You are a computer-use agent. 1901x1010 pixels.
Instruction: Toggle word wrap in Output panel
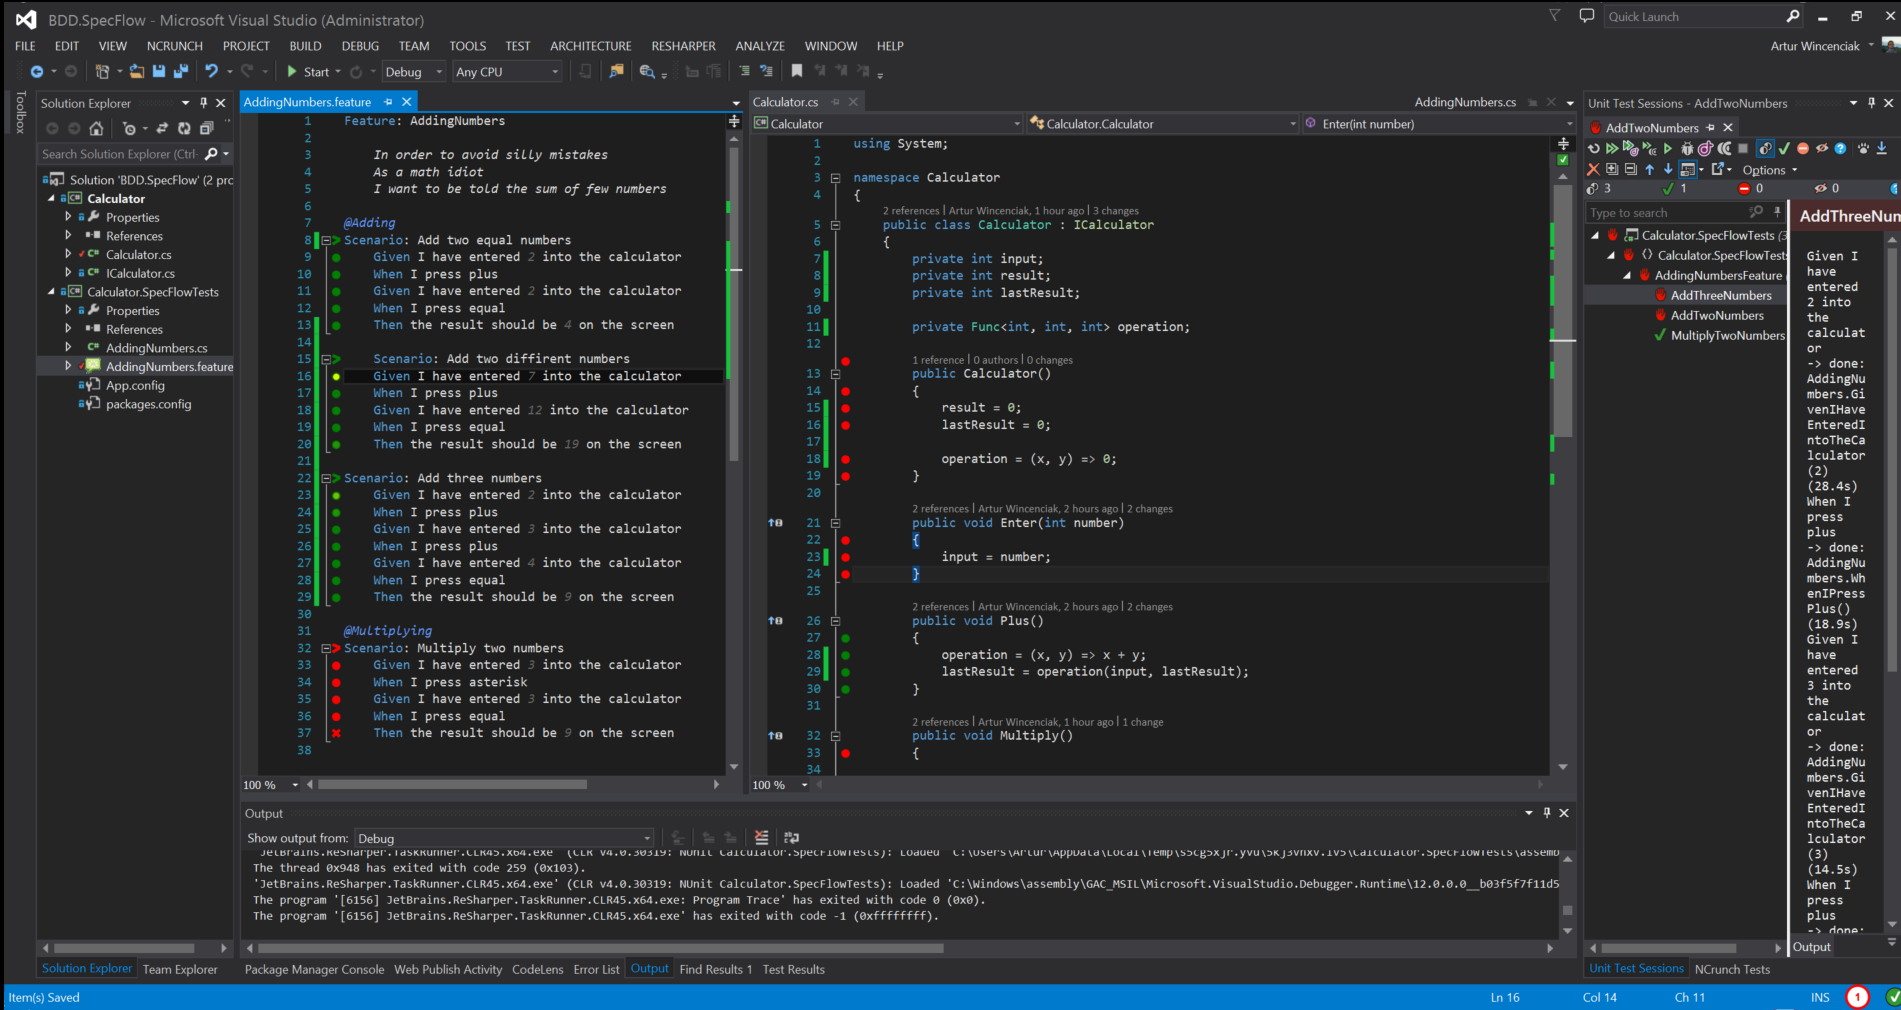[x=791, y=838]
